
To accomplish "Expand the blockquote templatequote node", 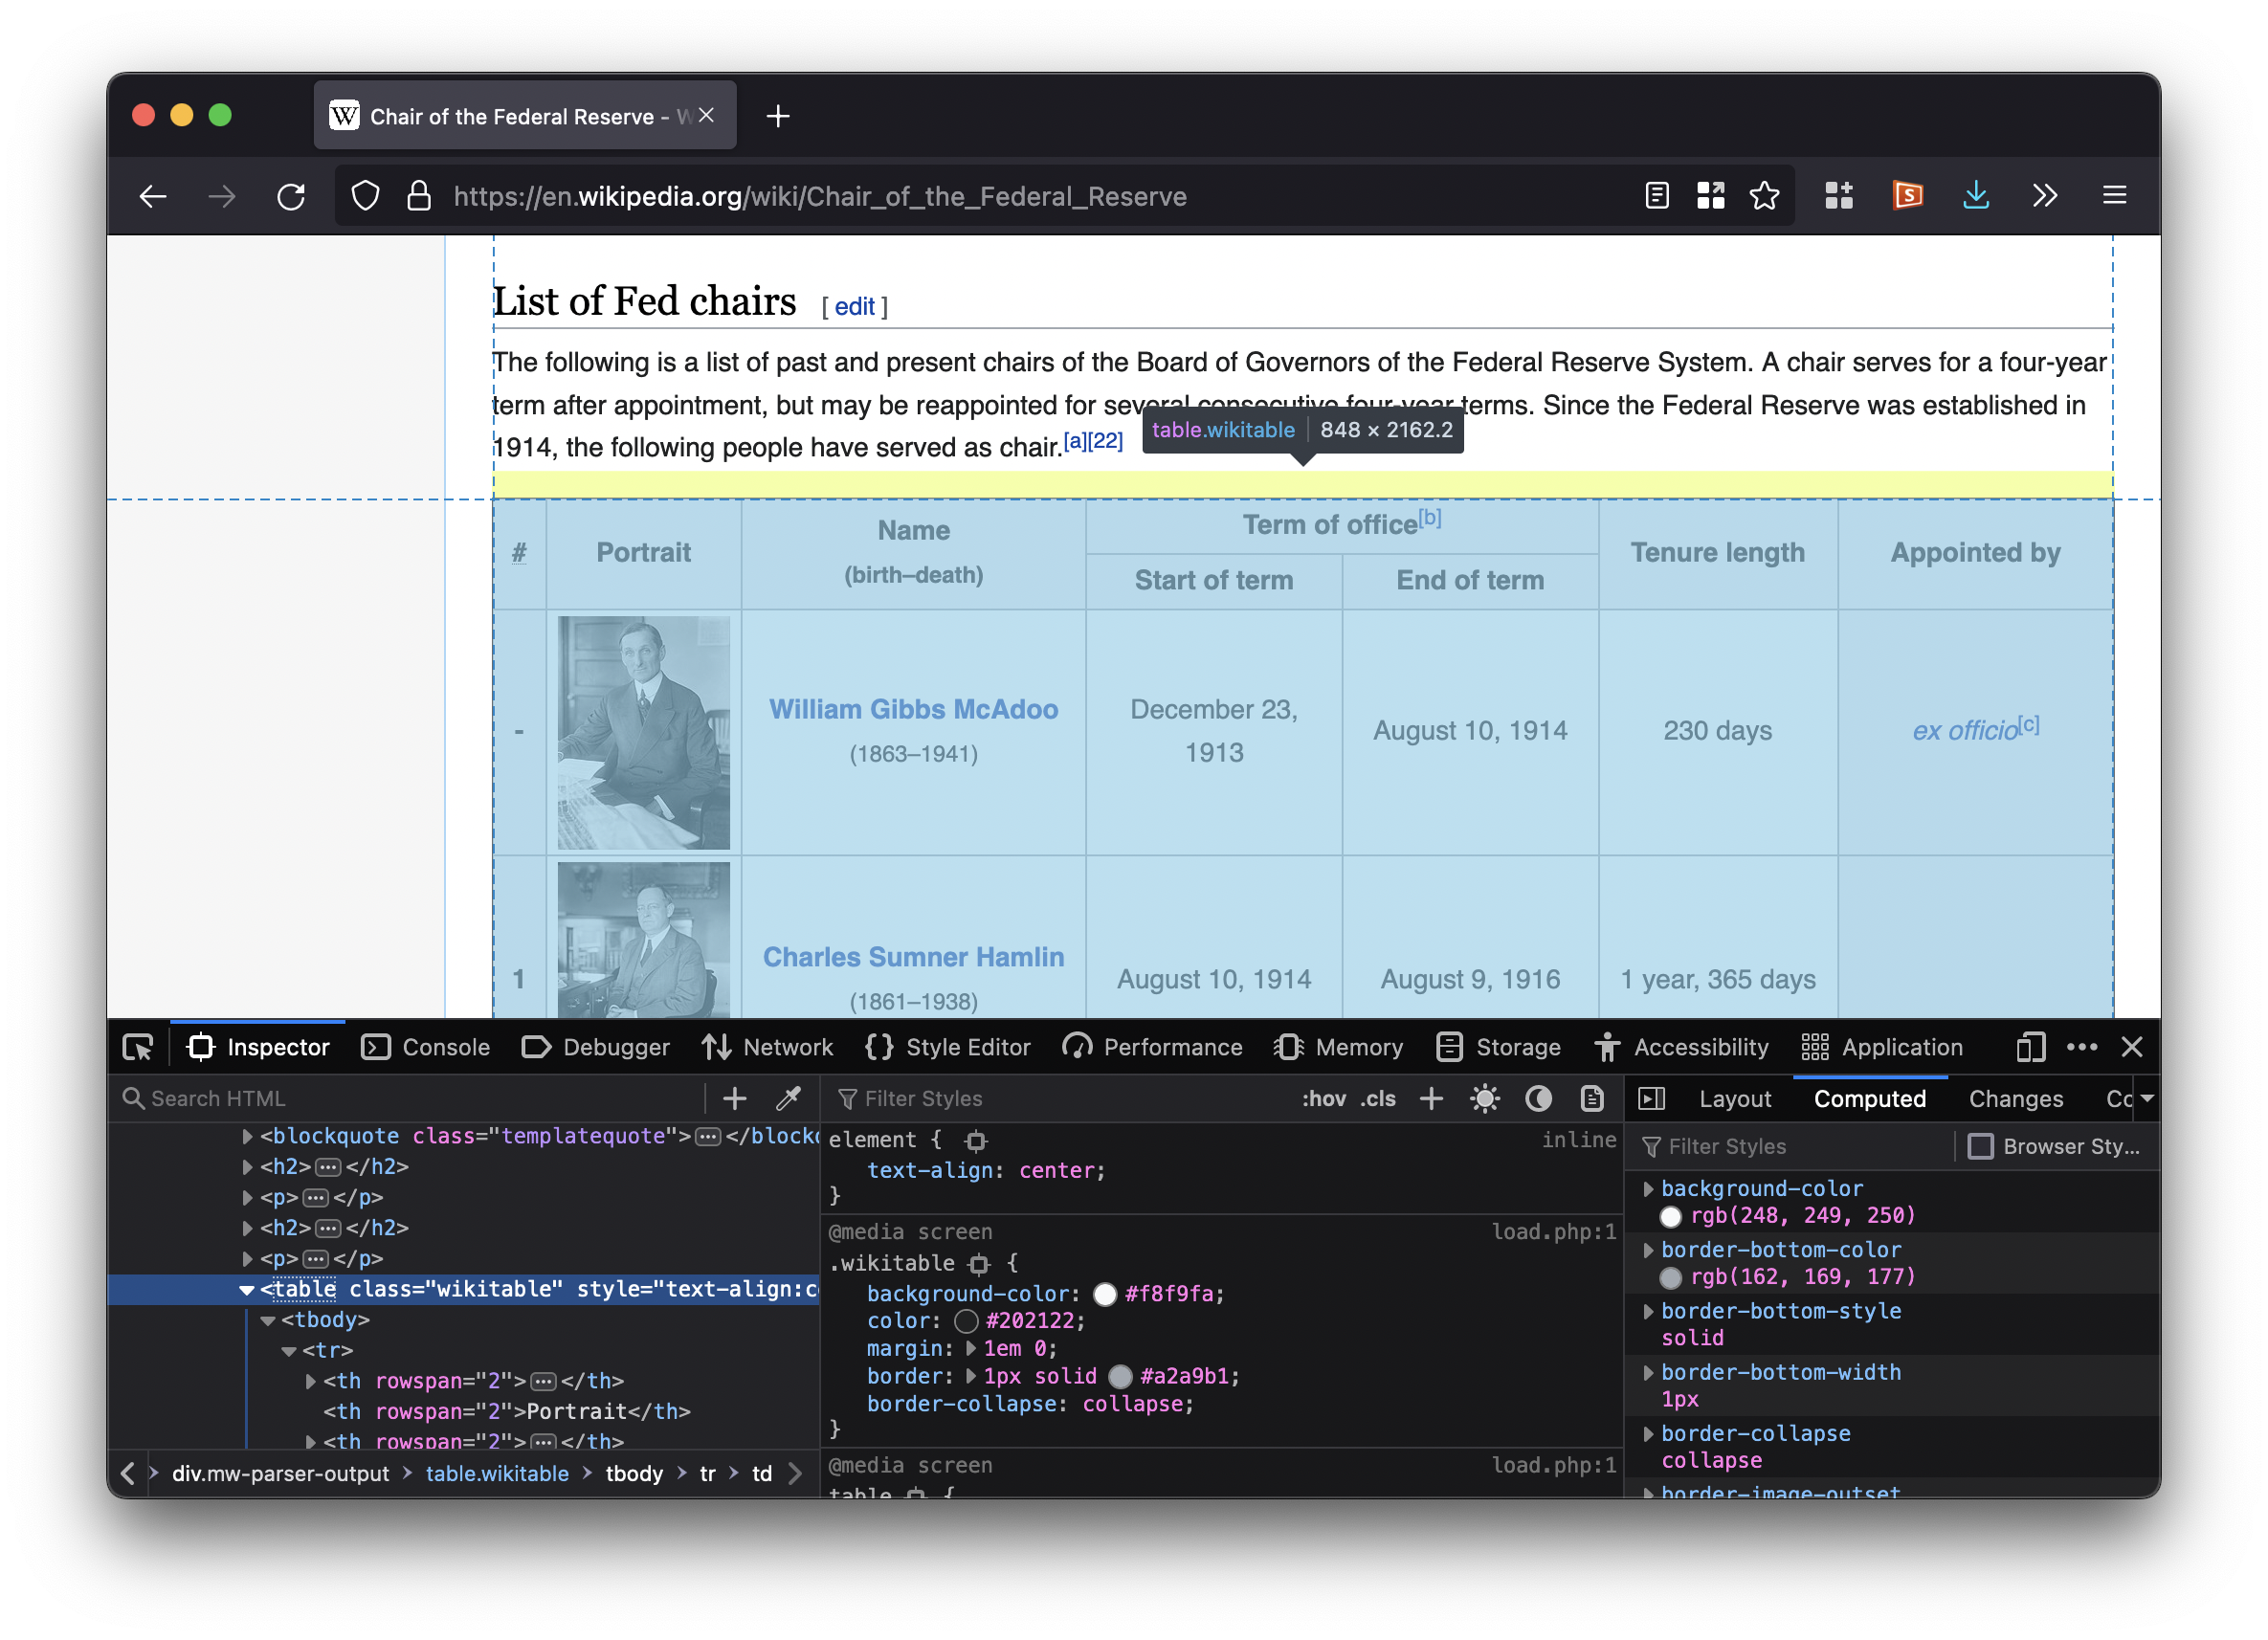I will click(x=247, y=1136).
